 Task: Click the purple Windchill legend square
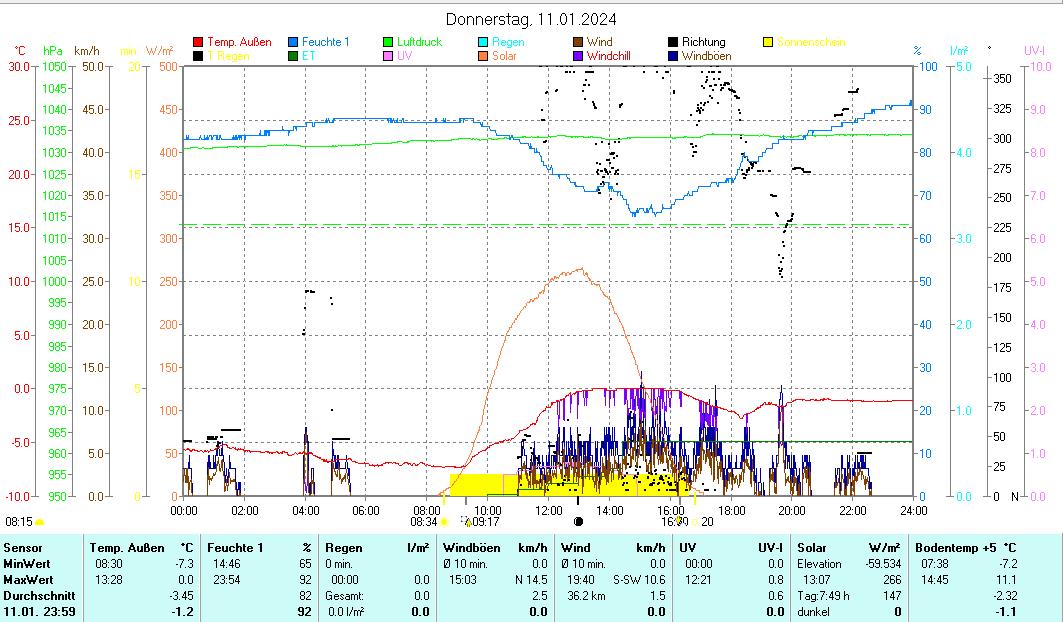(x=579, y=57)
